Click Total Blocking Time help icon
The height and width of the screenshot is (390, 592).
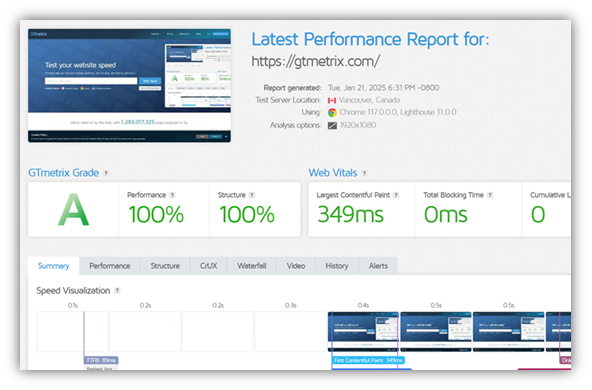[490, 195]
